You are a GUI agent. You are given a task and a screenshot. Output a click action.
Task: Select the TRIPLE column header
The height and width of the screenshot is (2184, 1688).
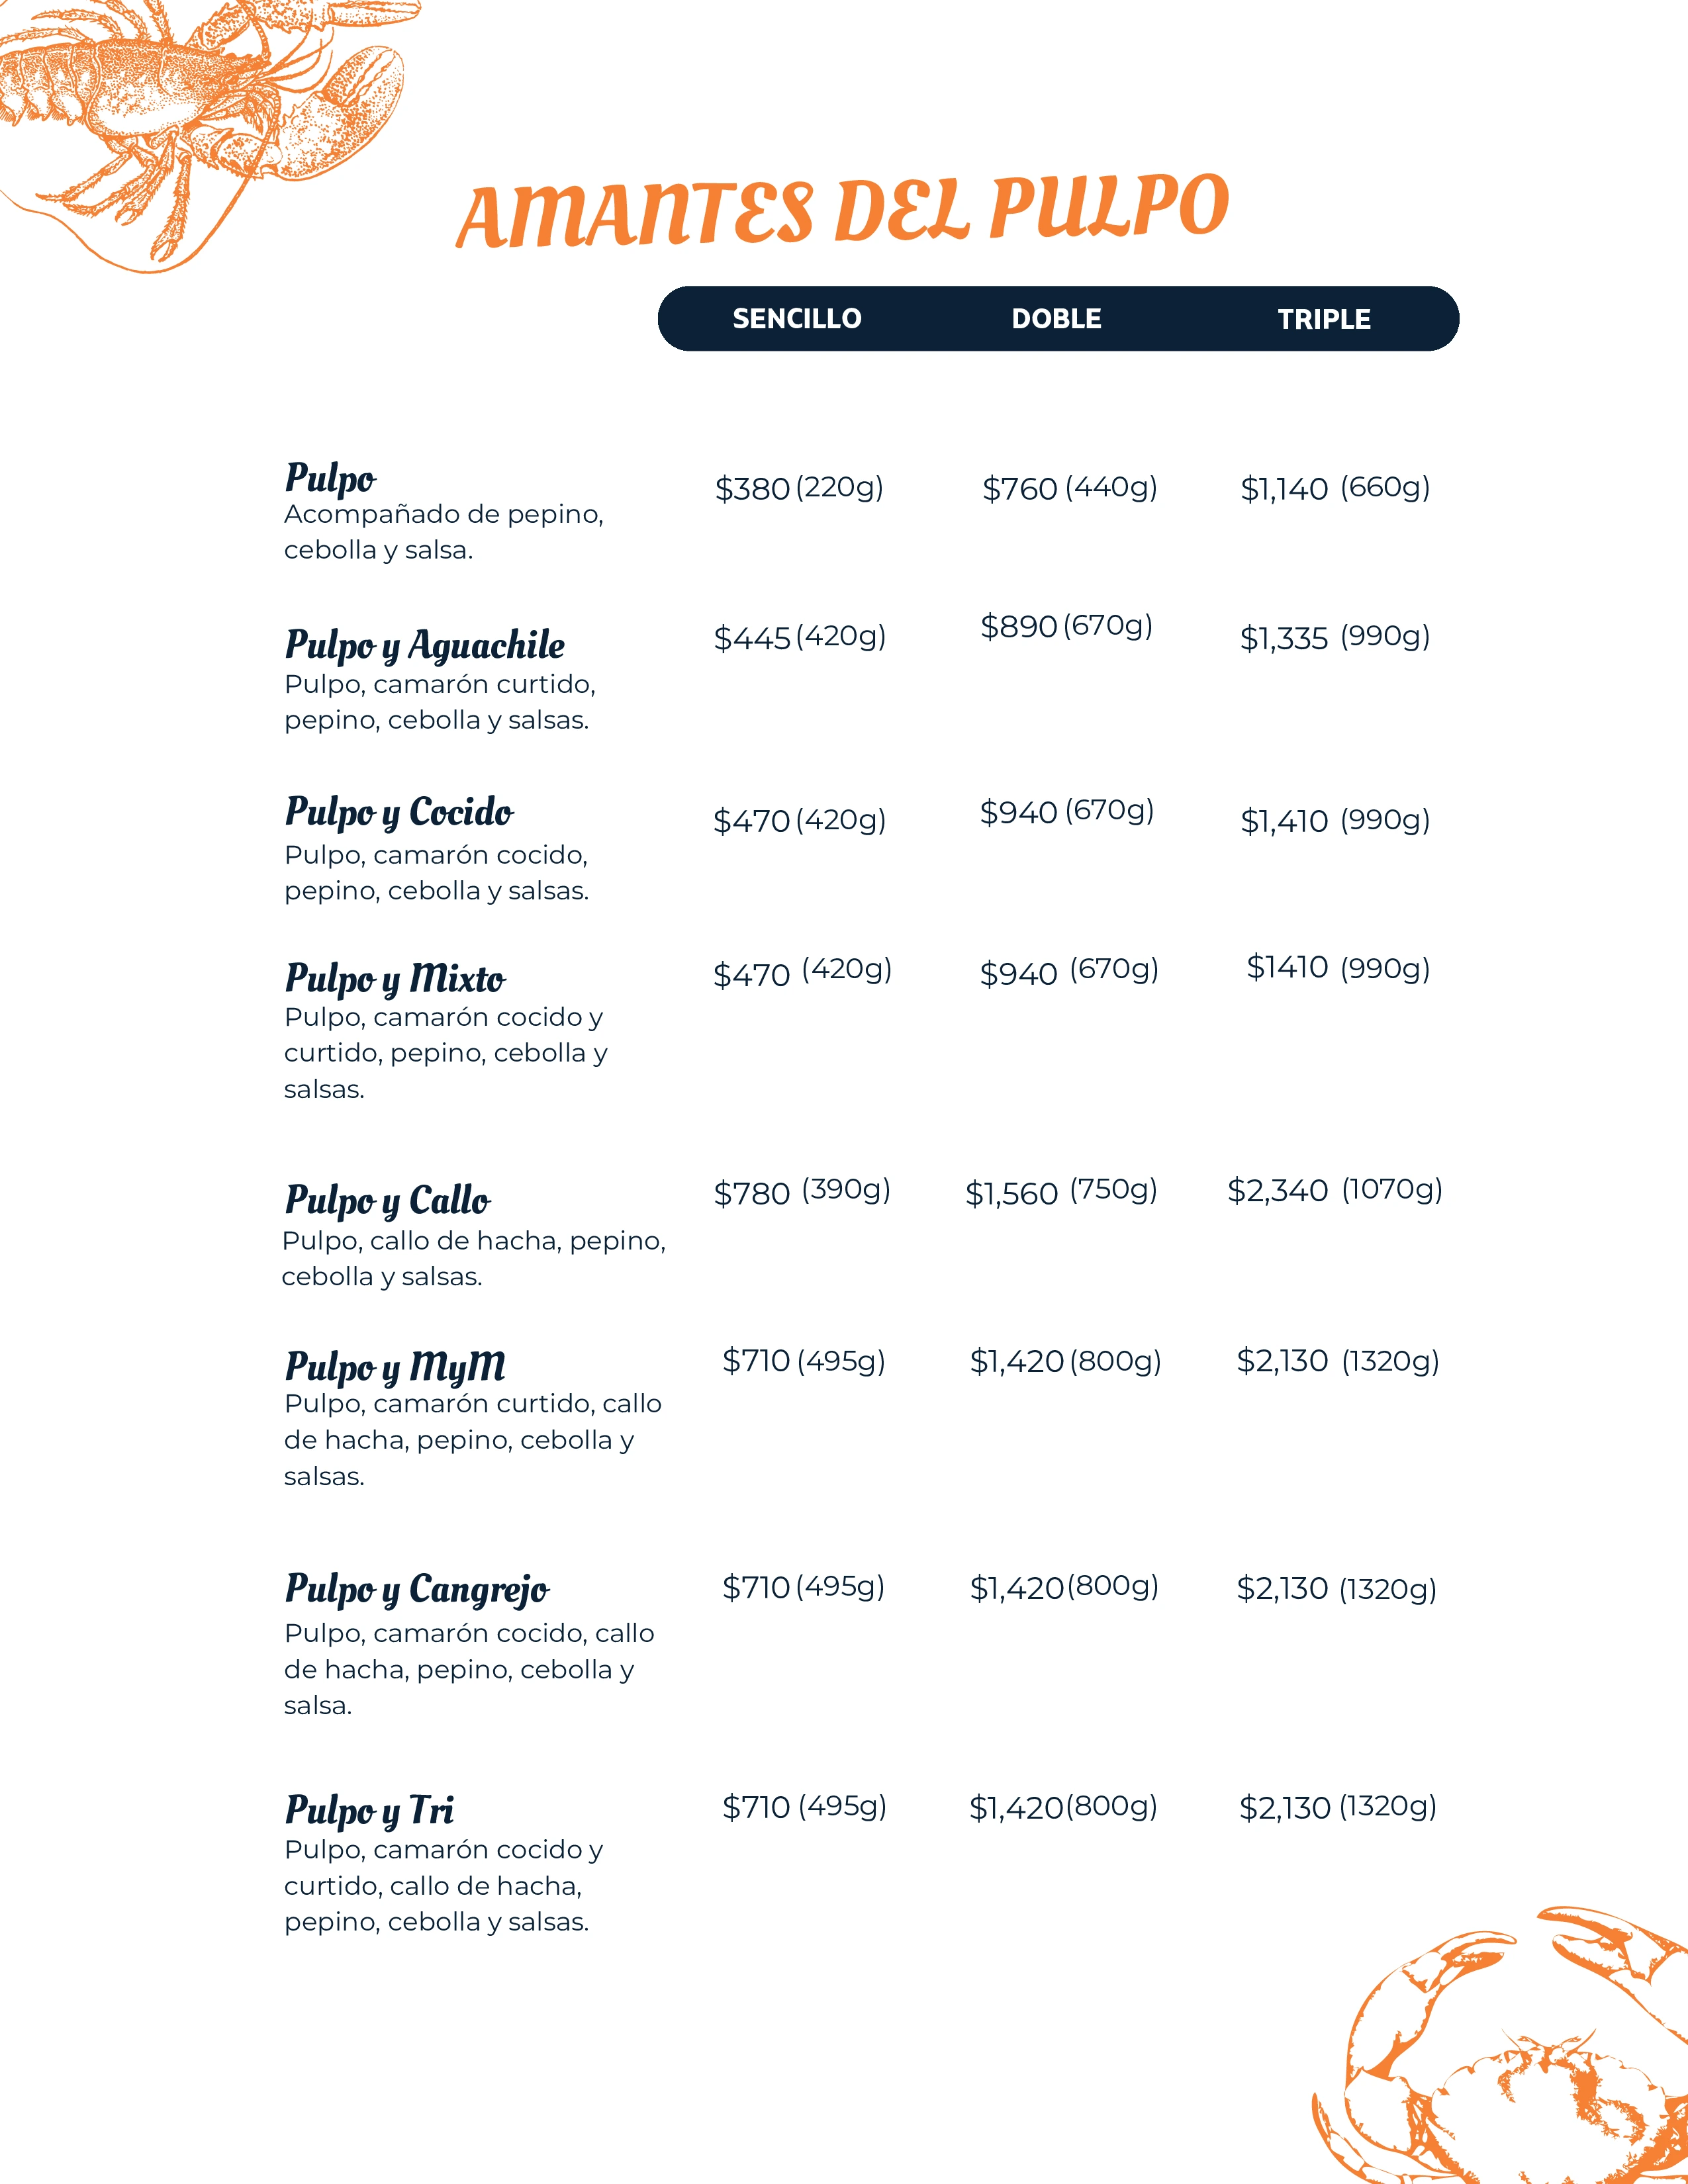1324,319
